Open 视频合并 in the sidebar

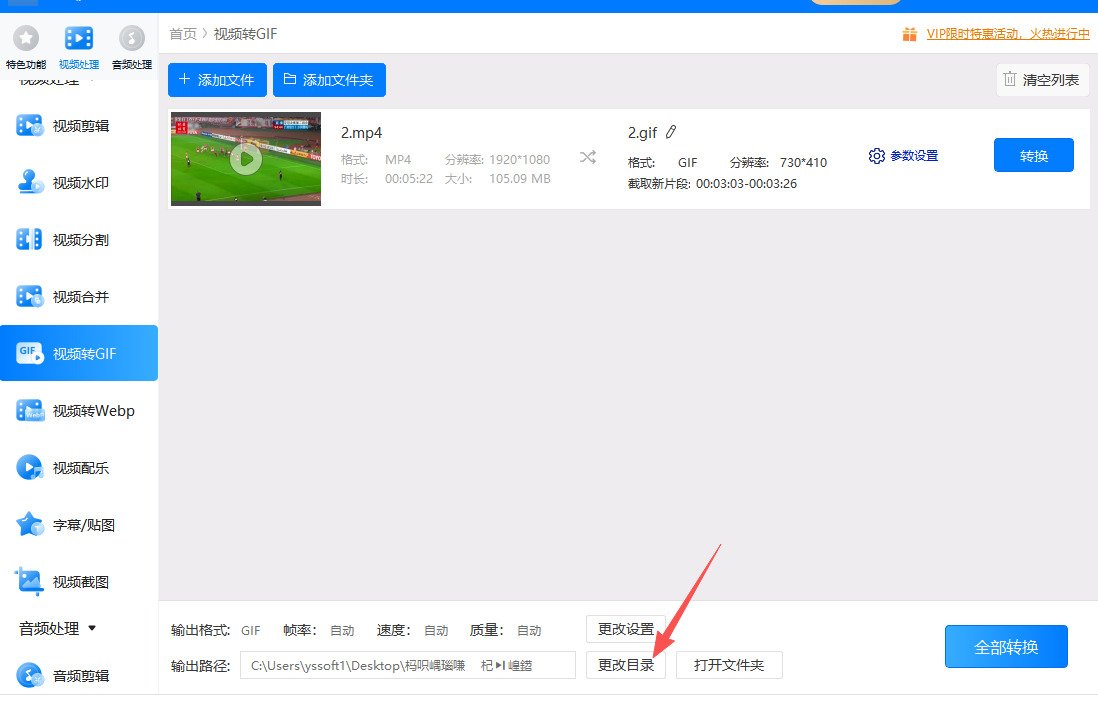tap(79, 297)
